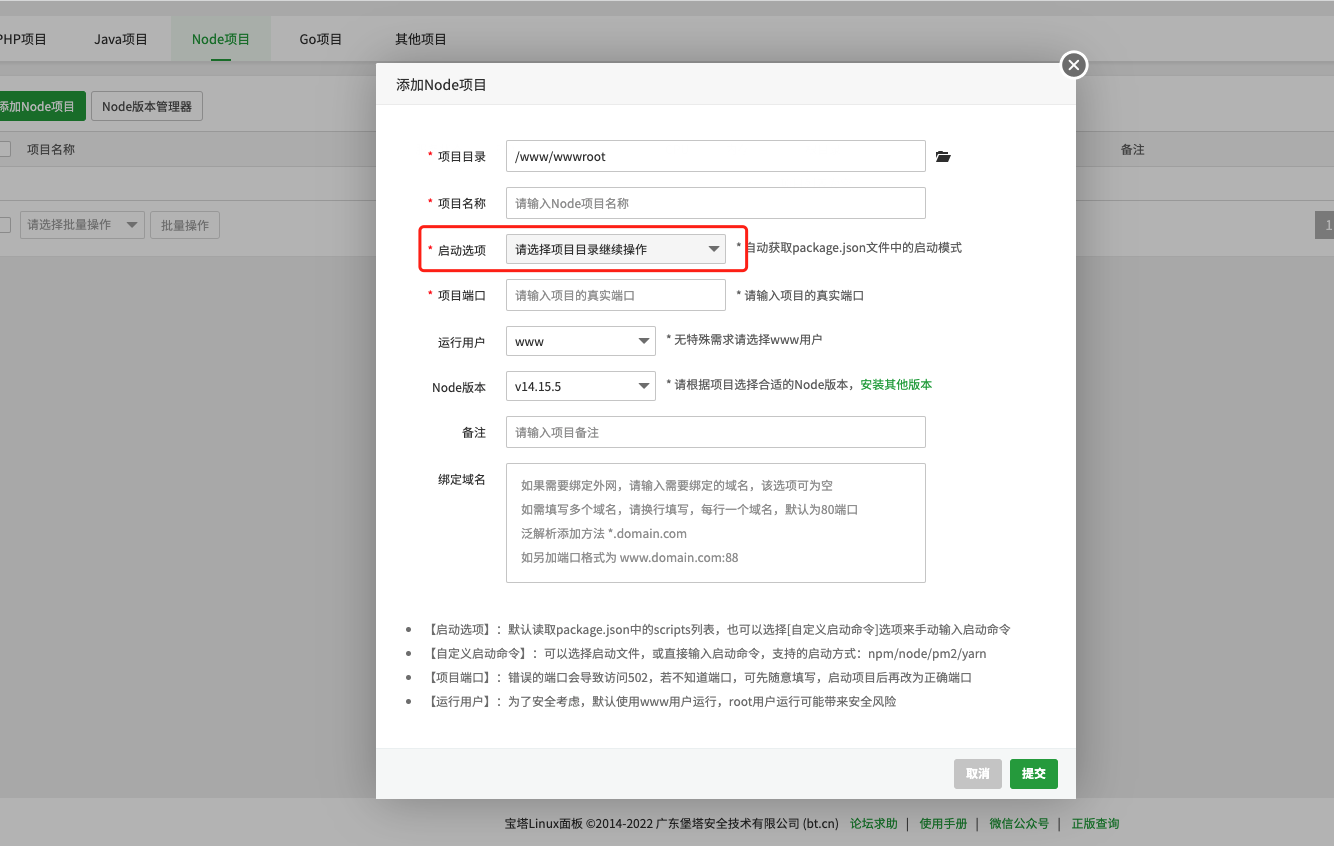Open folder browser icon beside project directory
This screenshot has height=846, width=1334.
(943, 157)
